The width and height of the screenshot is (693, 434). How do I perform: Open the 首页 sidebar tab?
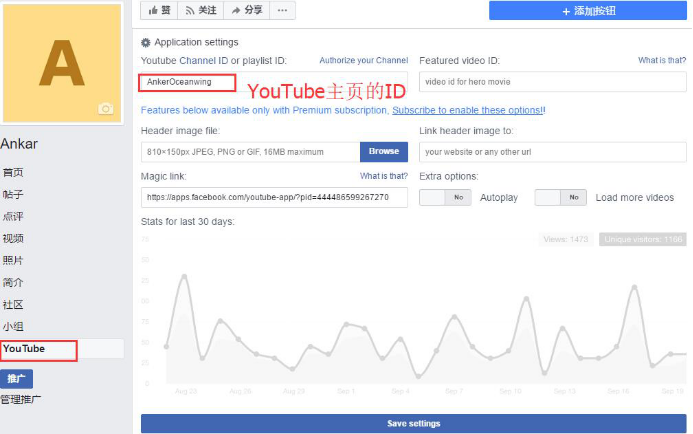(x=13, y=173)
